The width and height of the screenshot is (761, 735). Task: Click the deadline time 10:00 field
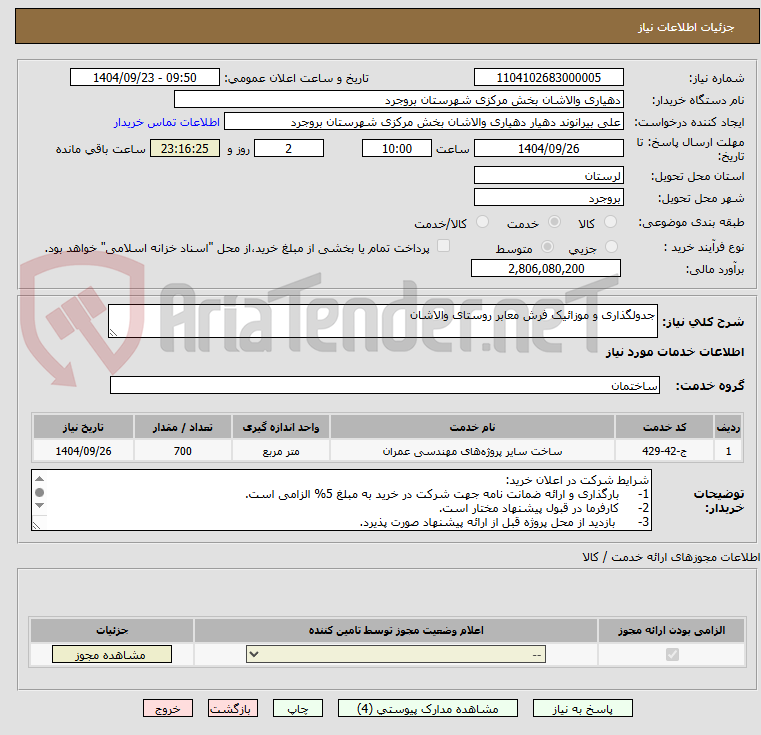397,149
